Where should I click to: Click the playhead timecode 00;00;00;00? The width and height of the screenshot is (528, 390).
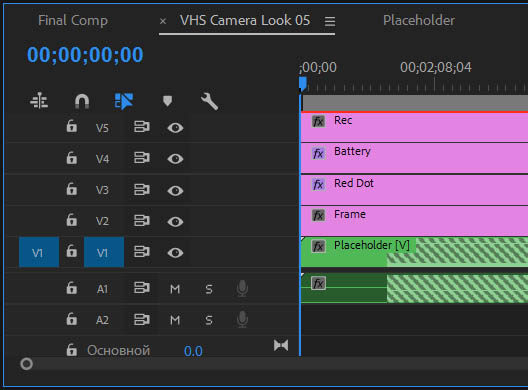pyautogui.click(x=85, y=55)
